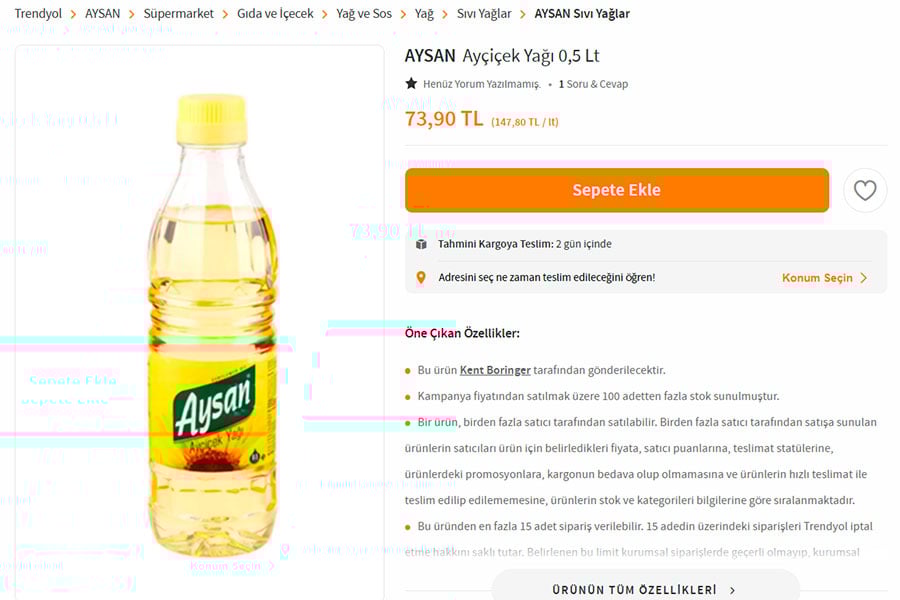Click the cargo box delivery icon
900x600 pixels.
point(421,244)
